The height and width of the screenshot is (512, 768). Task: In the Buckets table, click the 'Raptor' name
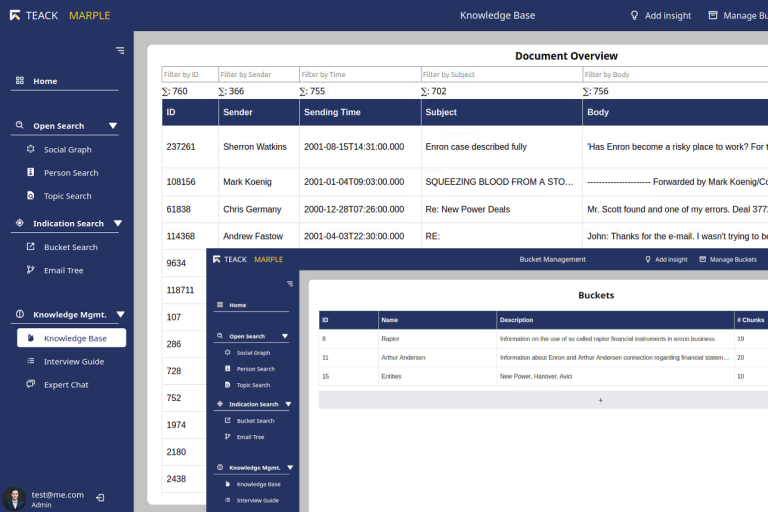(390, 339)
